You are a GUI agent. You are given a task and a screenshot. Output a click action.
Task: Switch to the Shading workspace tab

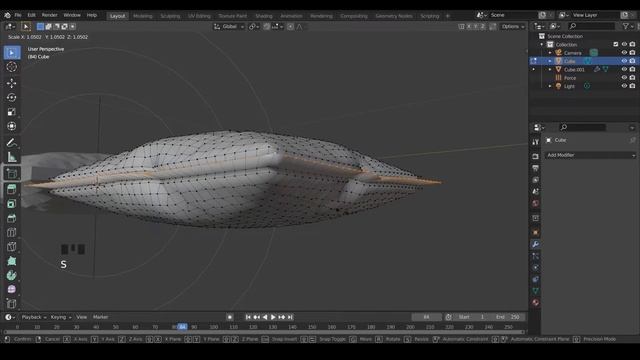click(264, 16)
